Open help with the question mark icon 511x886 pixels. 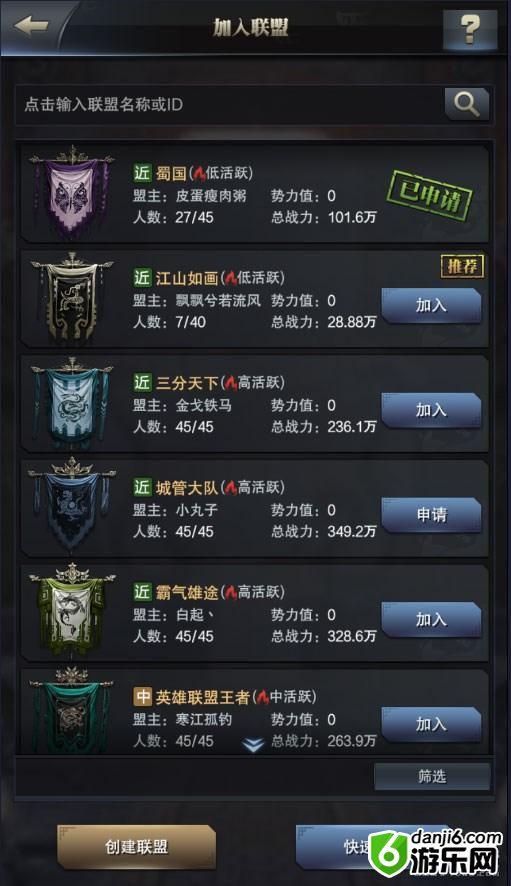point(470,28)
